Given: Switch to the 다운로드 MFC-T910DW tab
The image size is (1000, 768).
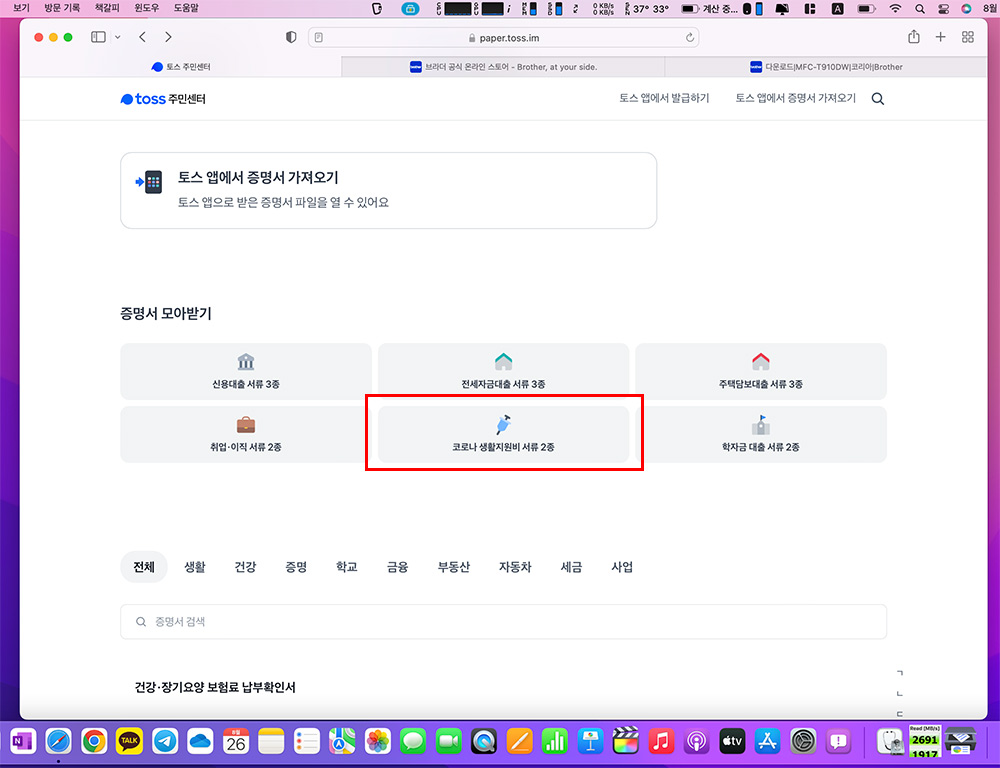Looking at the screenshot, I should [826, 66].
